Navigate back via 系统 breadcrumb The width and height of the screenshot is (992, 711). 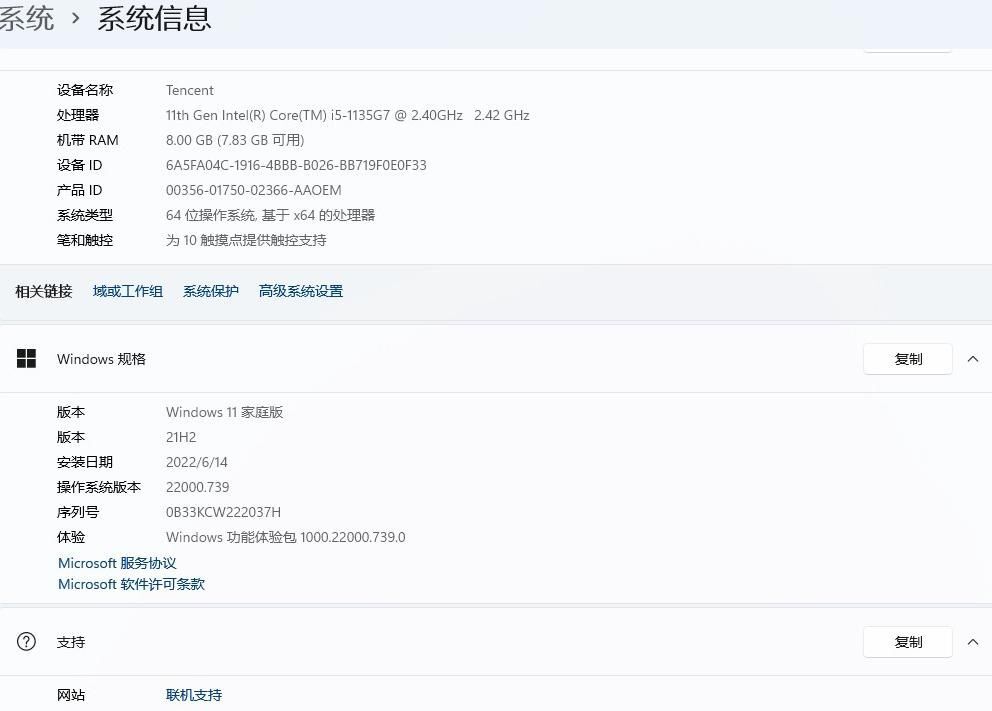26,18
